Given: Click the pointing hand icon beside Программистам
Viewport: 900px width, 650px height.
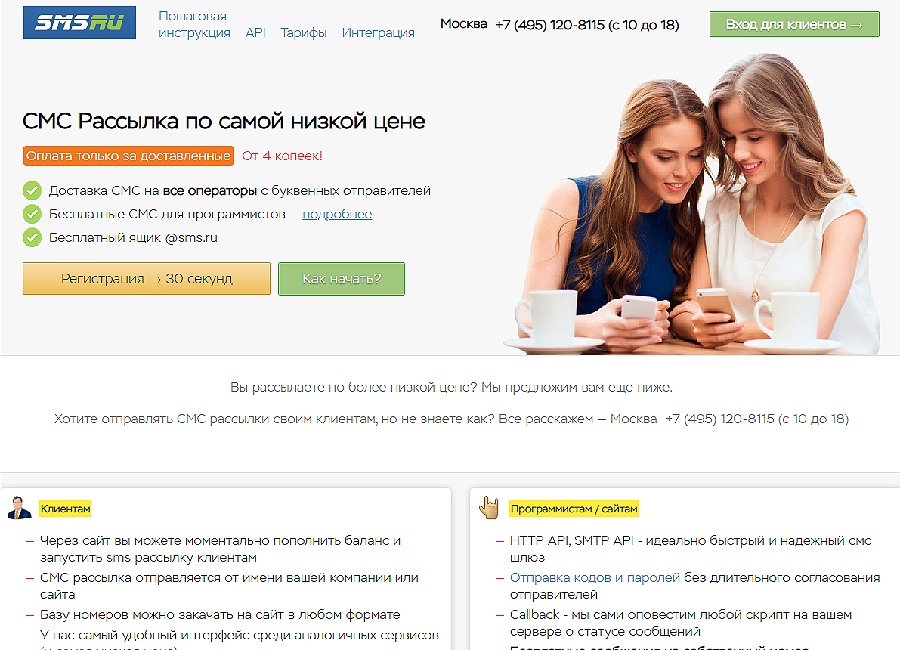Looking at the screenshot, I should pos(489,507).
